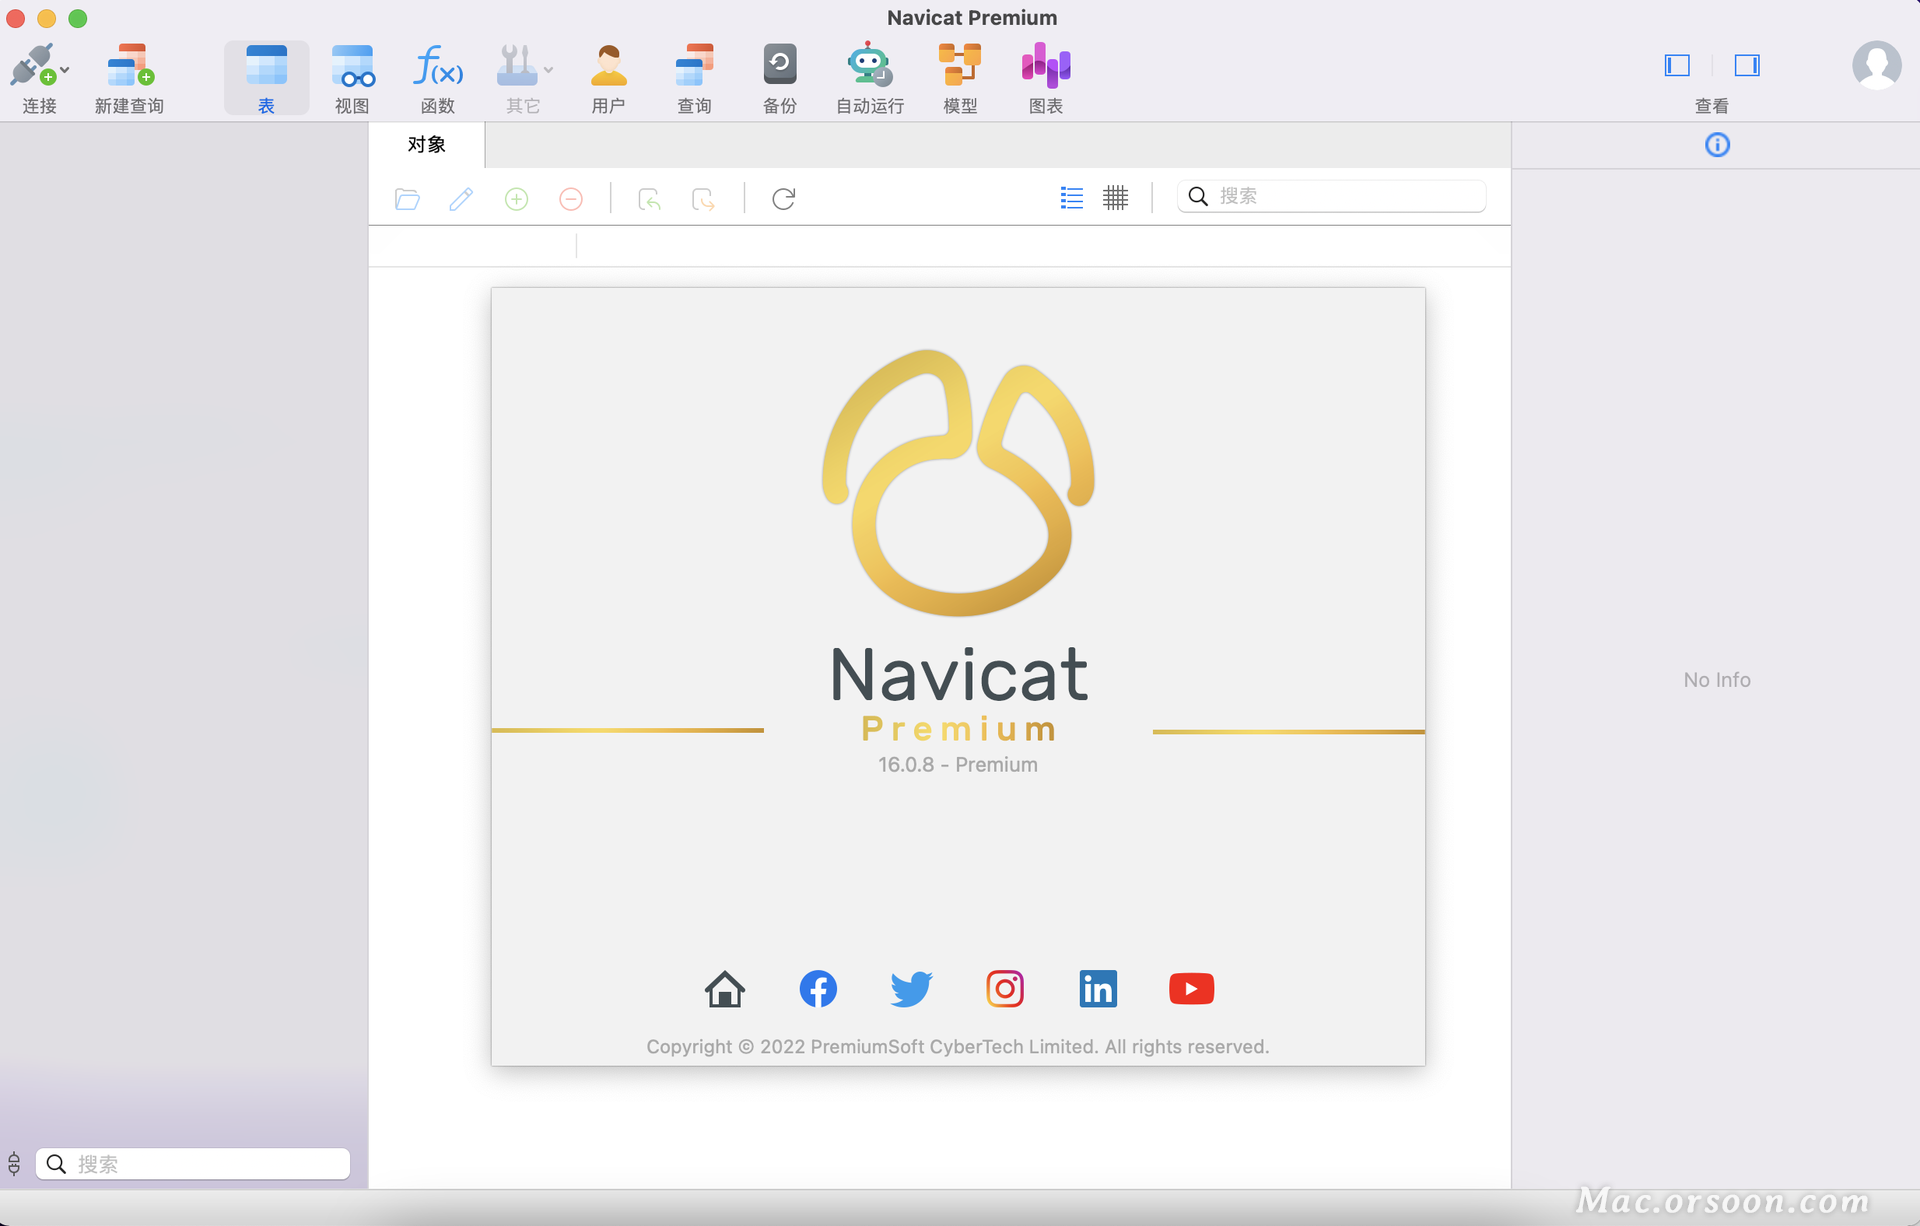Image resolution: width=1920 pixels, height=1226 pixels.
Task: Toggle the right info pane visibility
Action: point(1747,66)
